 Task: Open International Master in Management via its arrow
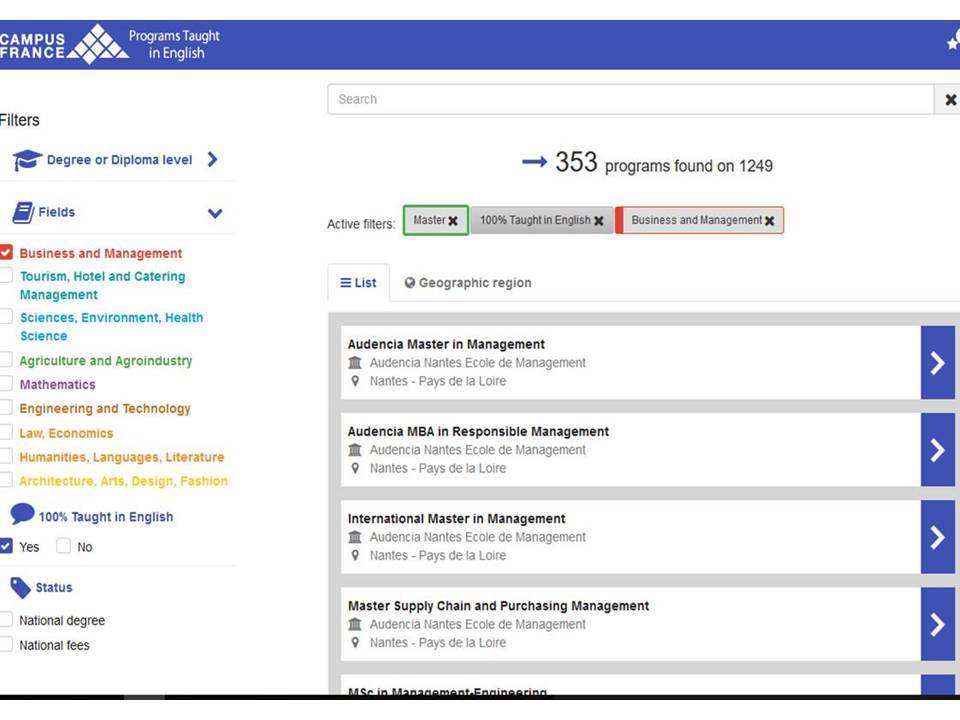(x=937, y=537)
